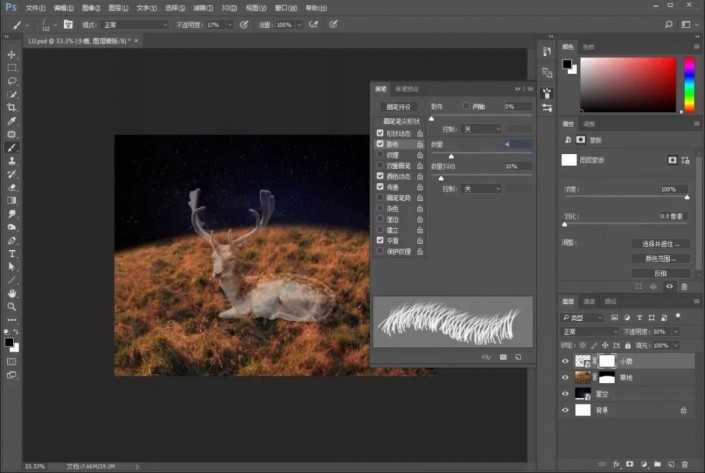This screenshot has width=705, height=473.
Task: Select the Move tool
Action: (x=12, y=54)
